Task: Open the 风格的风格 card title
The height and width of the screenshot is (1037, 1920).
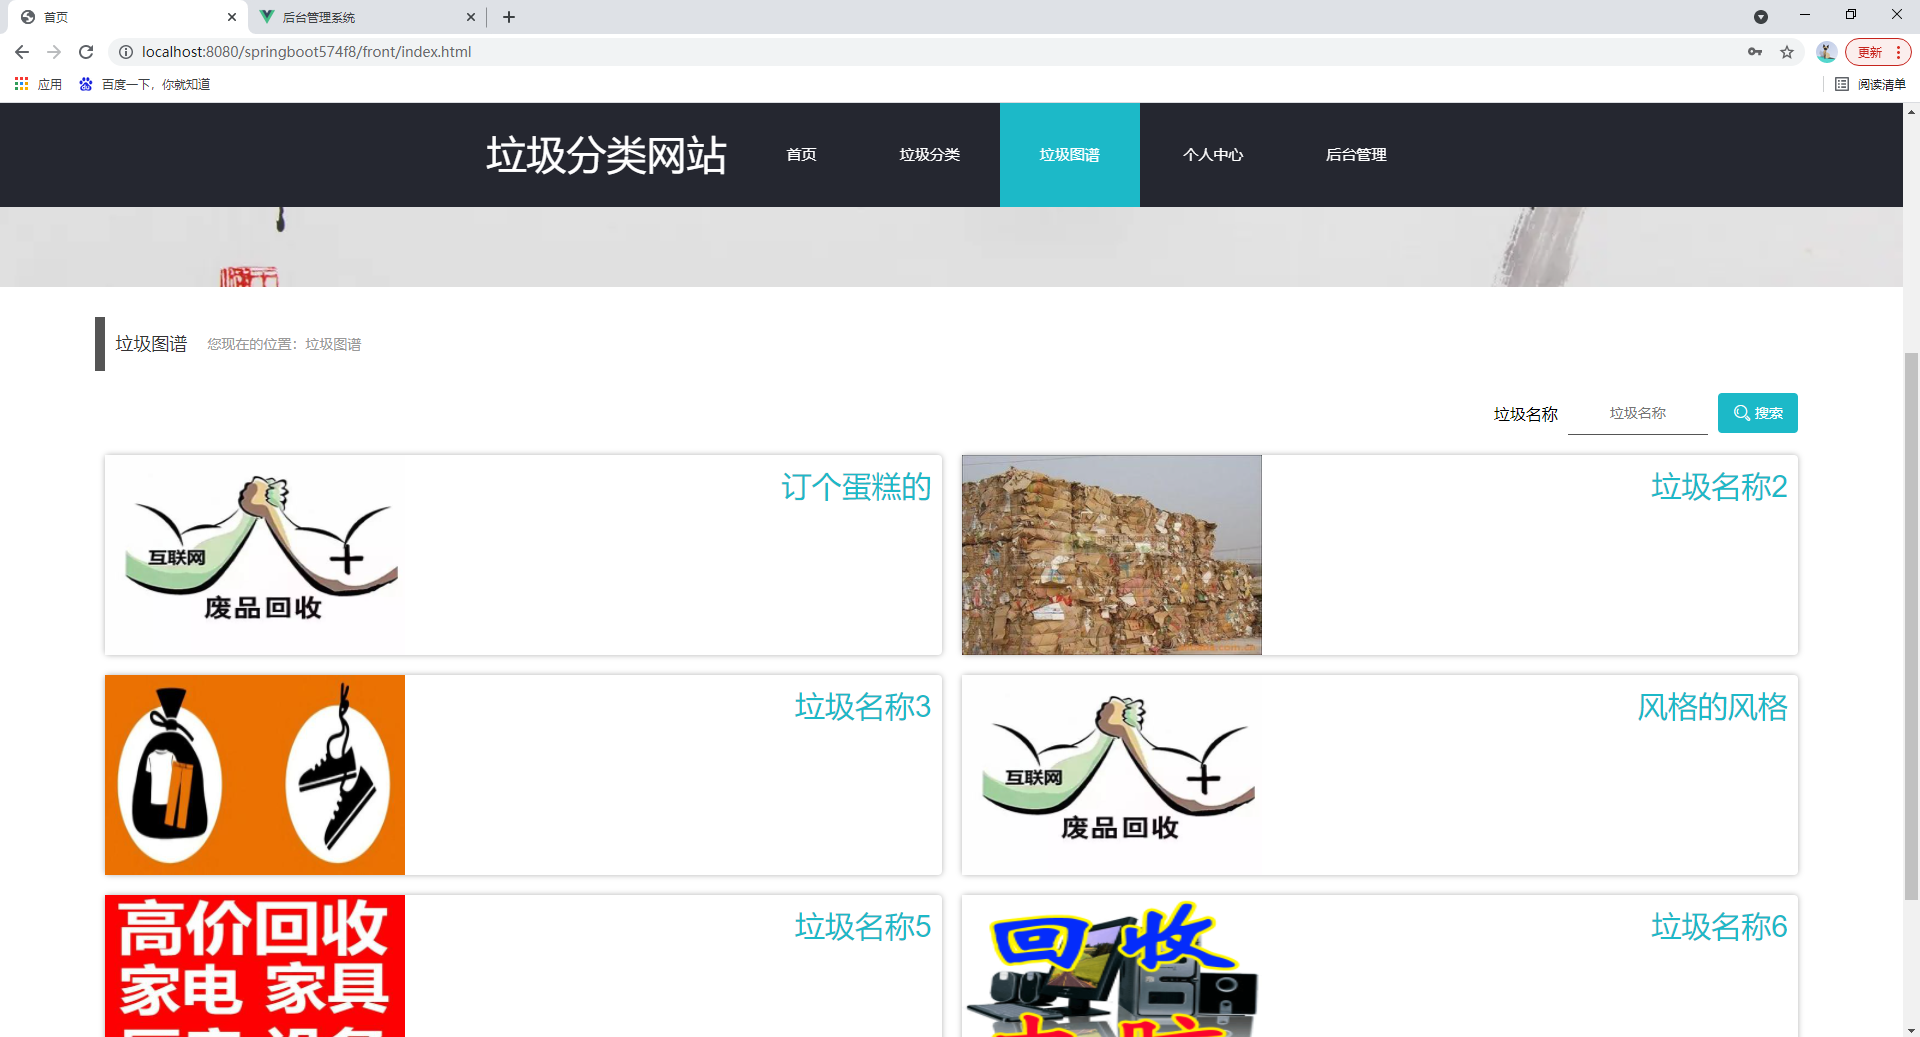Action: (1712, 707)
